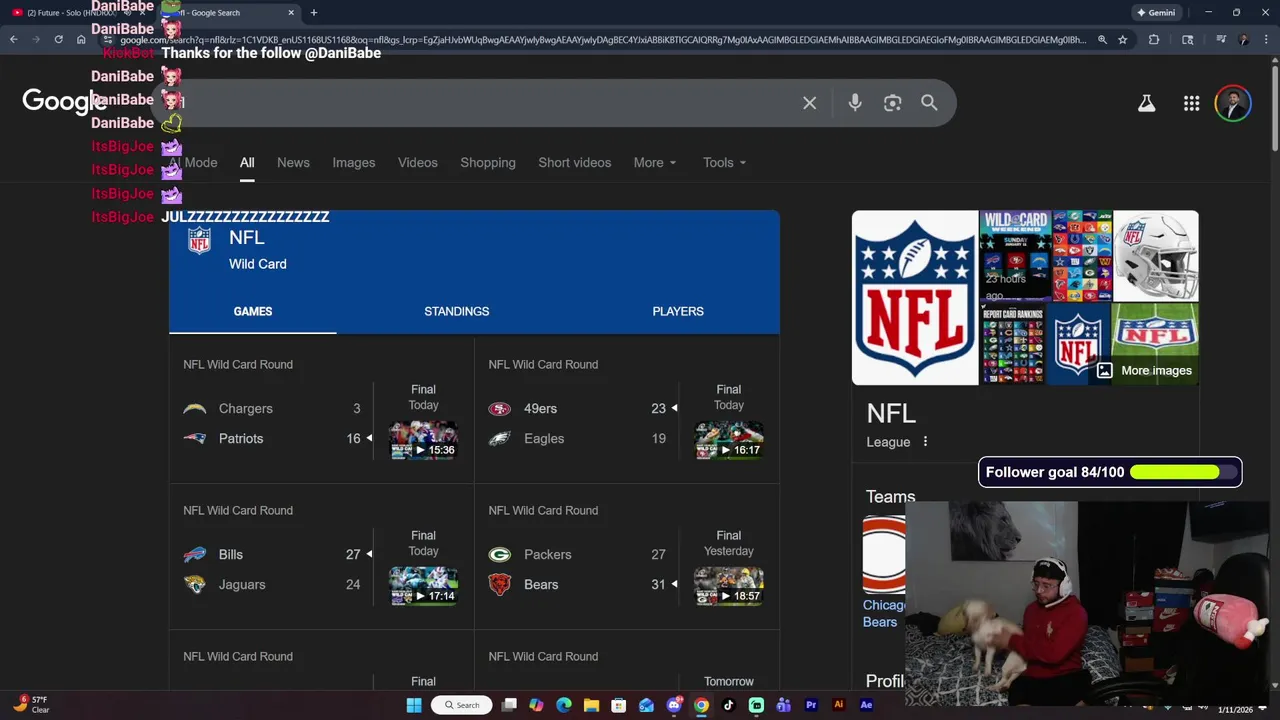The image size is (1280, 720).
Task: Open File Explorer from the taskbar
Action: point(591,705)
